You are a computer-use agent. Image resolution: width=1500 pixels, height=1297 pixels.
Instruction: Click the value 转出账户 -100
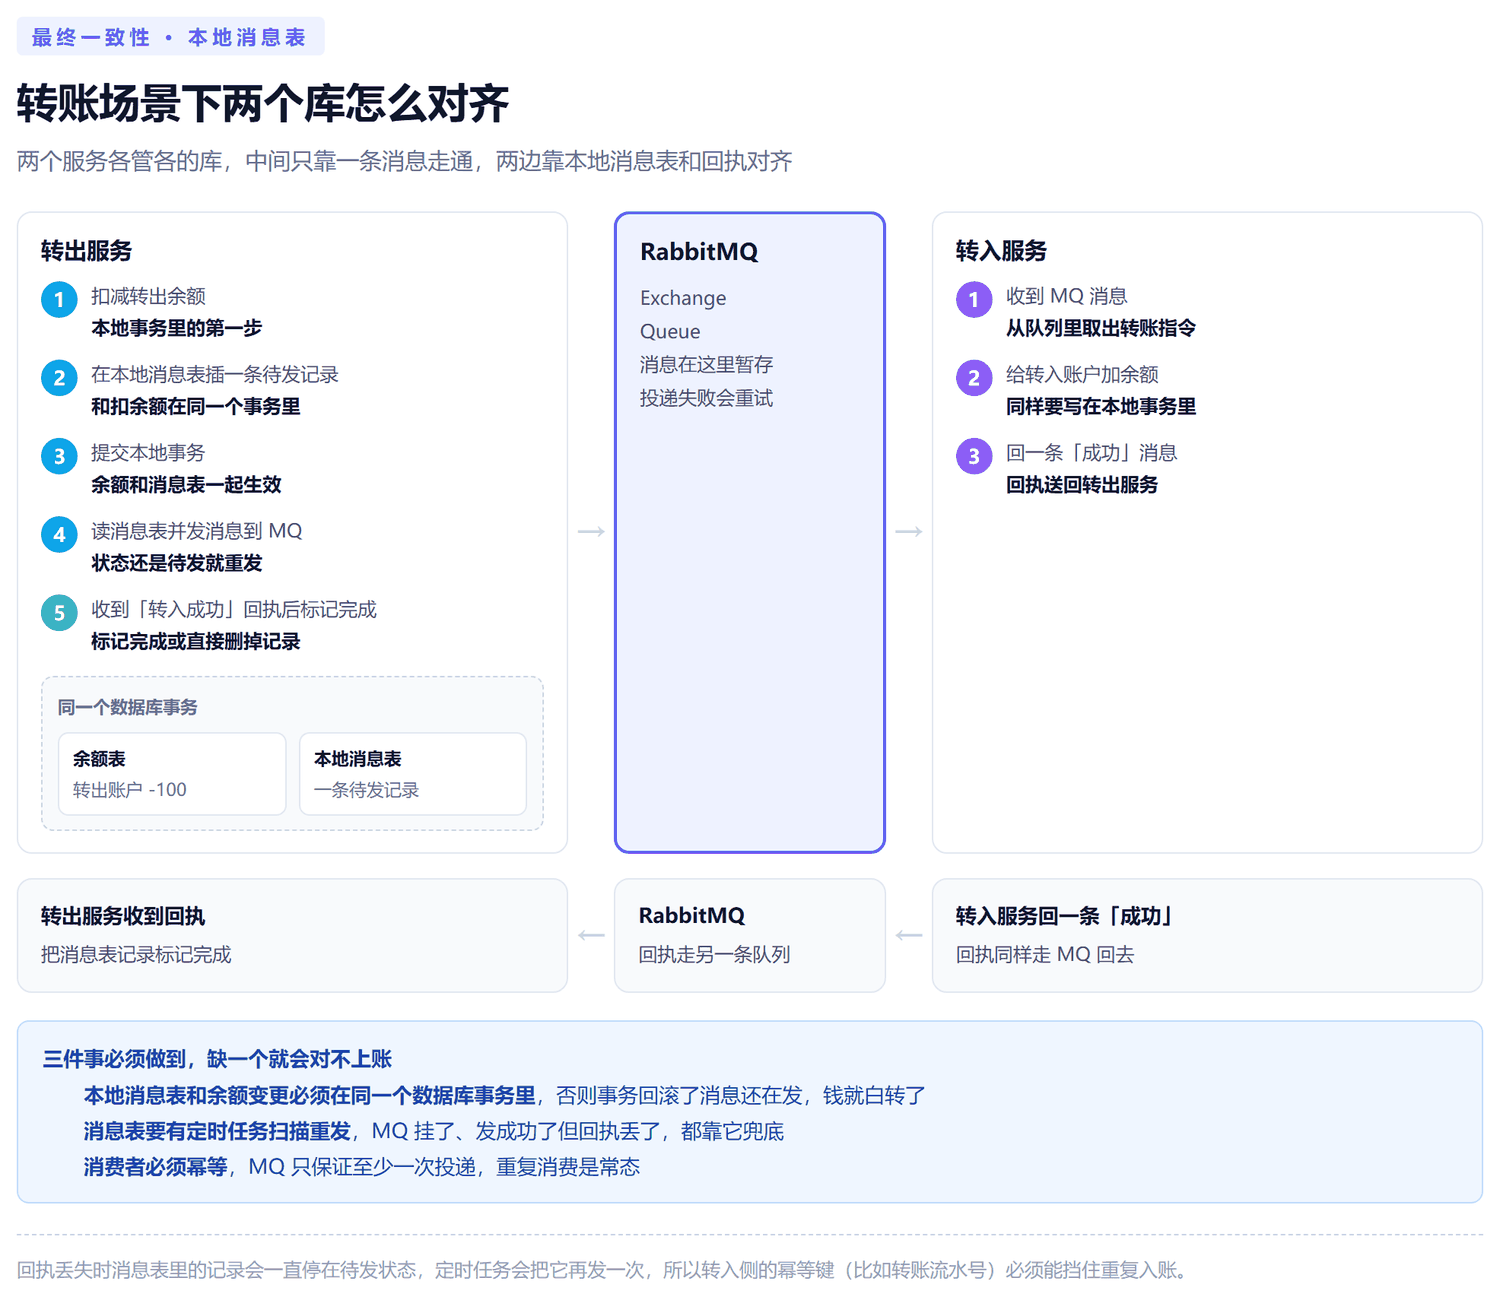click(130, 790)
